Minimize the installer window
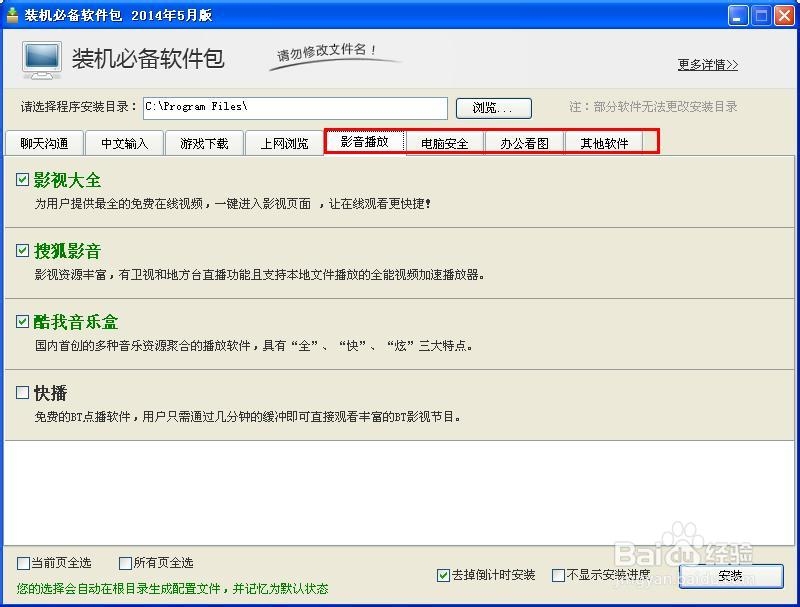800x607 pixels. pos(737,15)
